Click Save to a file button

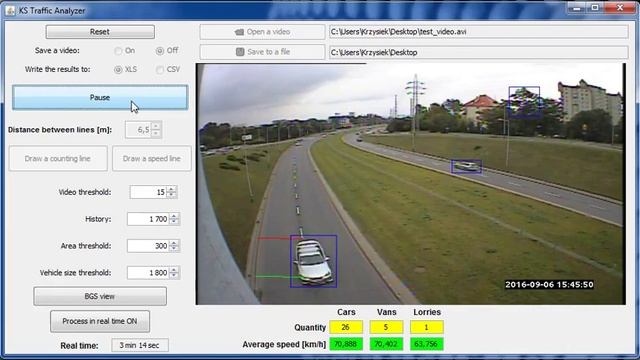(262, 52)
